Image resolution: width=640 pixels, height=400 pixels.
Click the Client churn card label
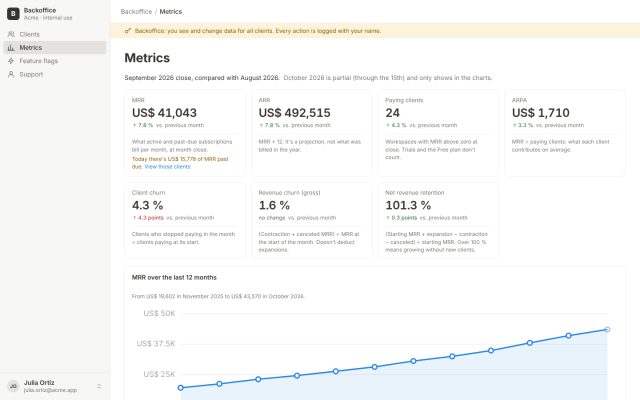click(149, 193)
